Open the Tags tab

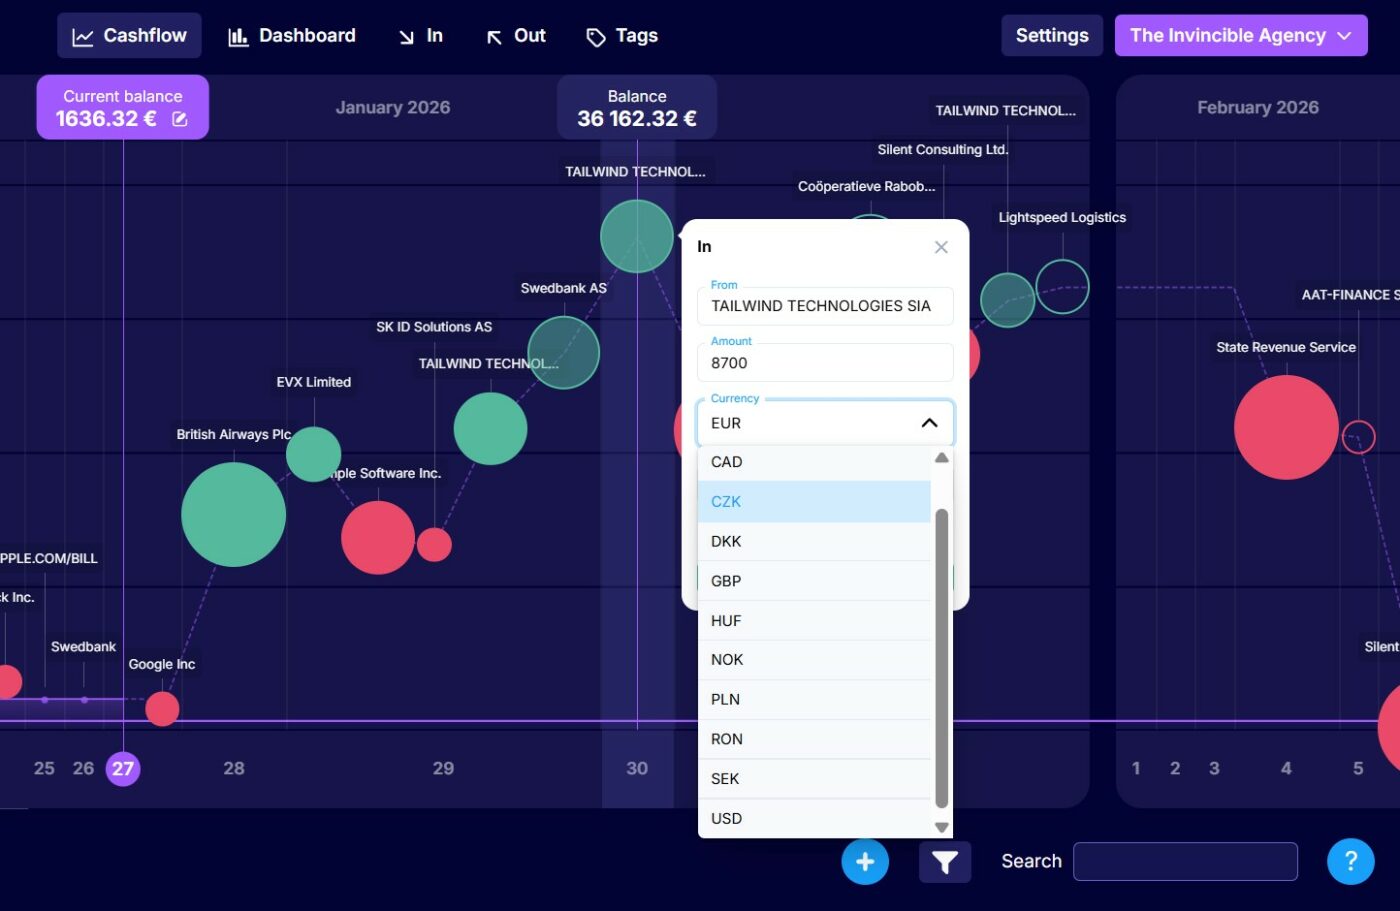pos(622,36)
